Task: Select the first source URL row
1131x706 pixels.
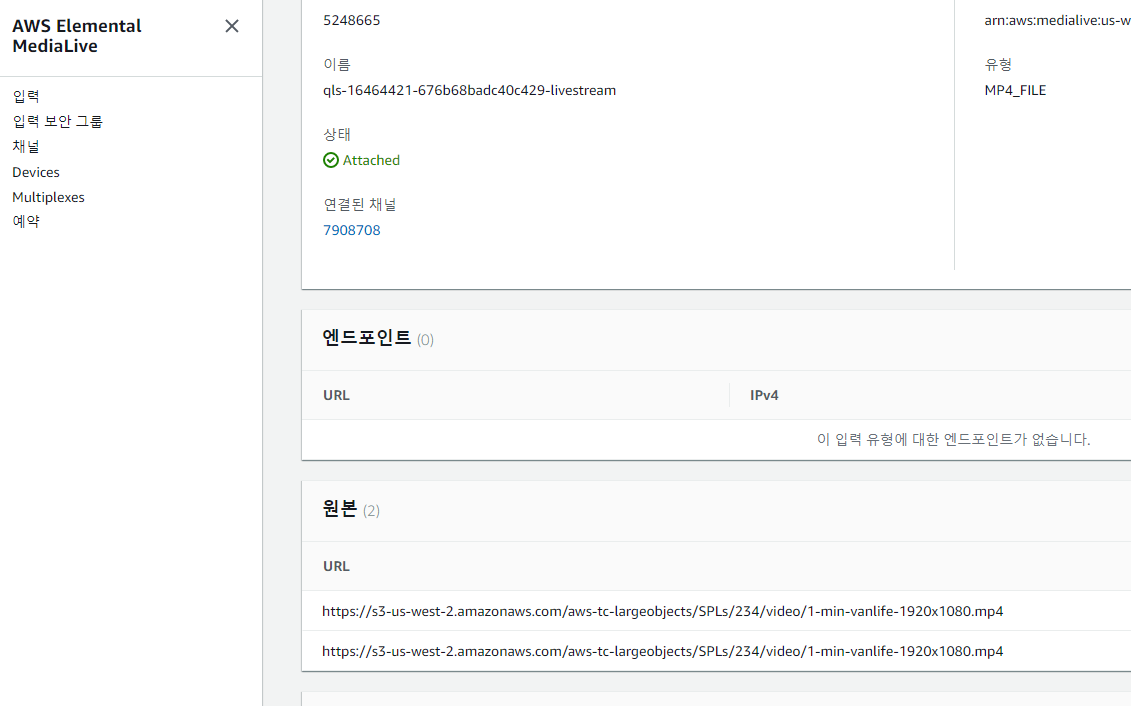Action: (x=716, y=611)
